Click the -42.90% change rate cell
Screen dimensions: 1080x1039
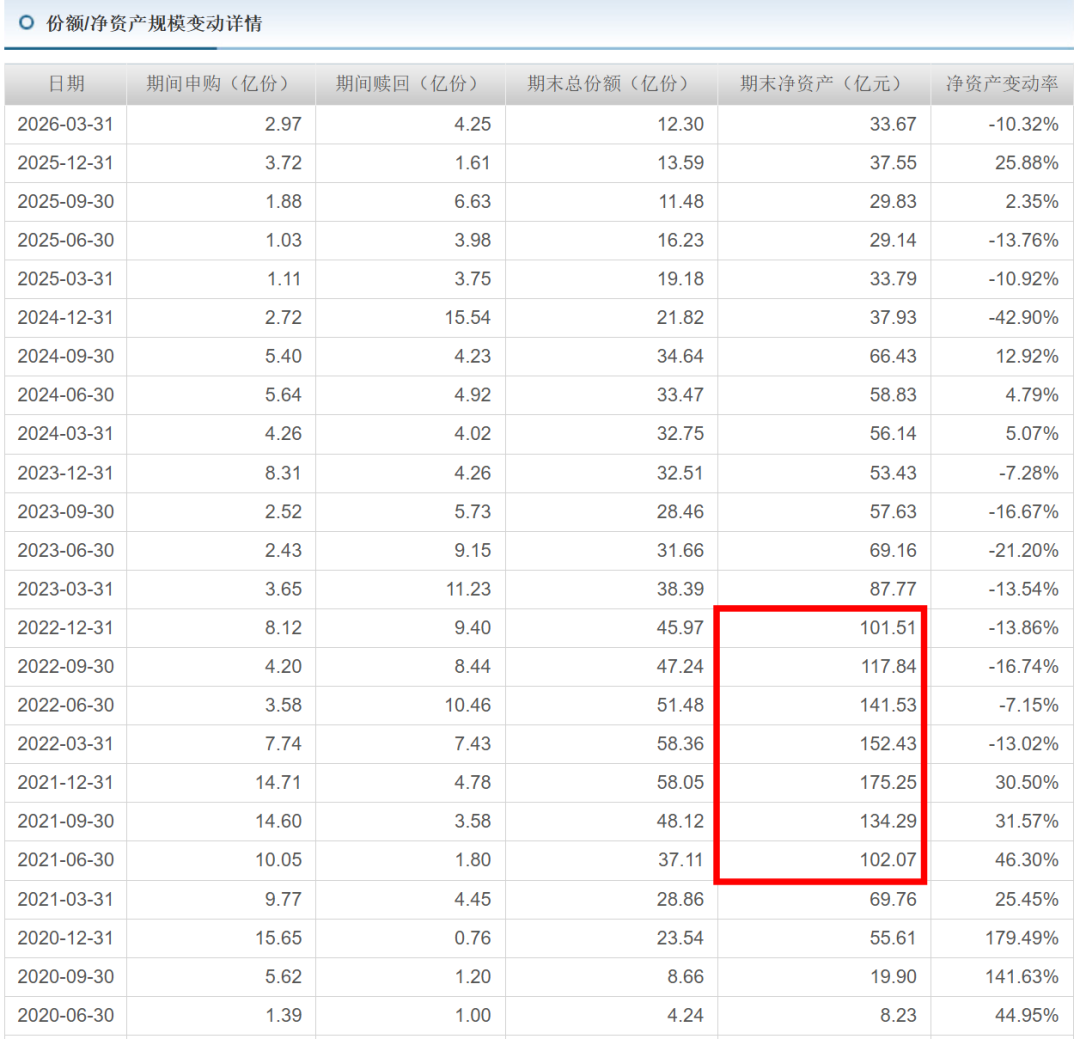[1002, 318]
